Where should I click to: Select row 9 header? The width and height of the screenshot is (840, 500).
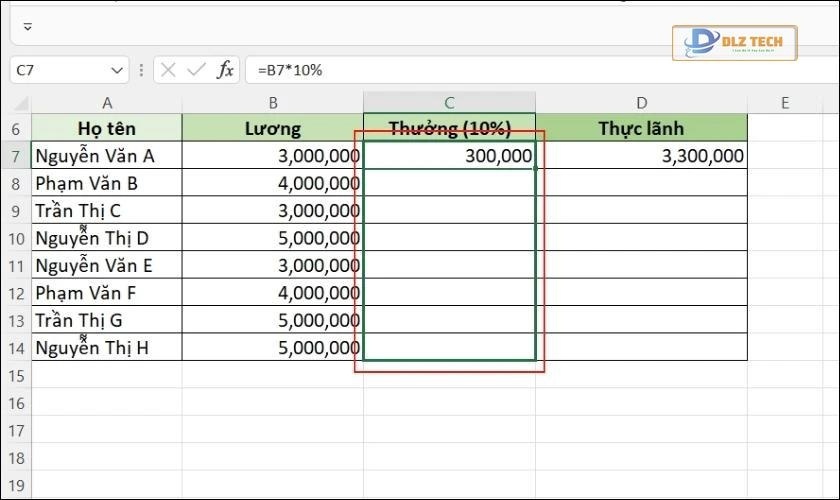16,211
